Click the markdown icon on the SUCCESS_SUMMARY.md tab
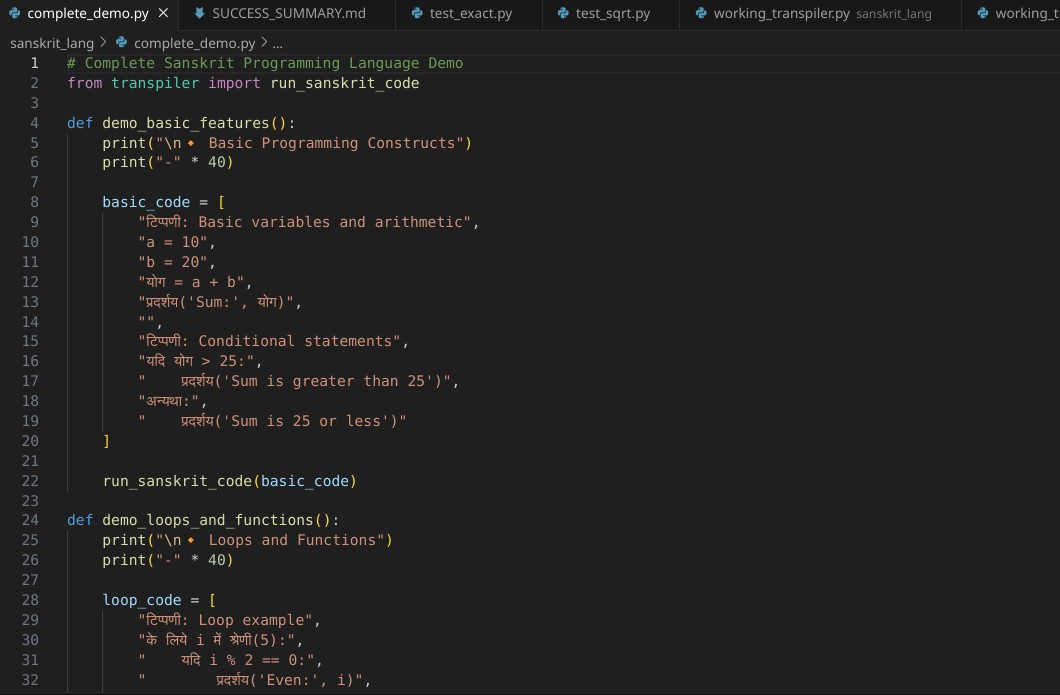Image resolution: width=1060 pixels, height=695 pixels. pyautogui.click(x=199, y=13)
